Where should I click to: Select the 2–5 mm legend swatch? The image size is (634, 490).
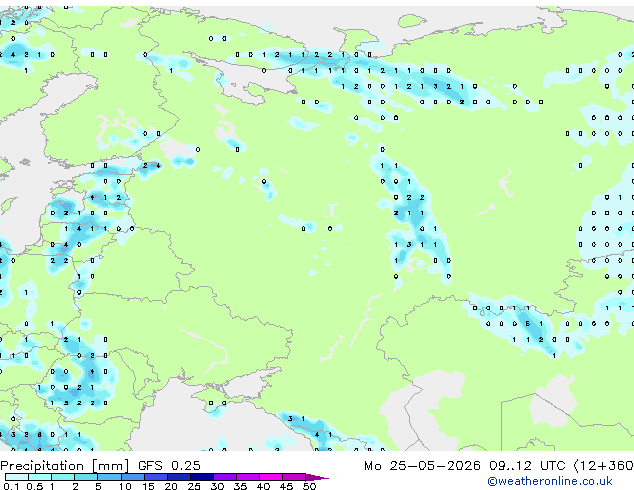(x=86, y=477)
